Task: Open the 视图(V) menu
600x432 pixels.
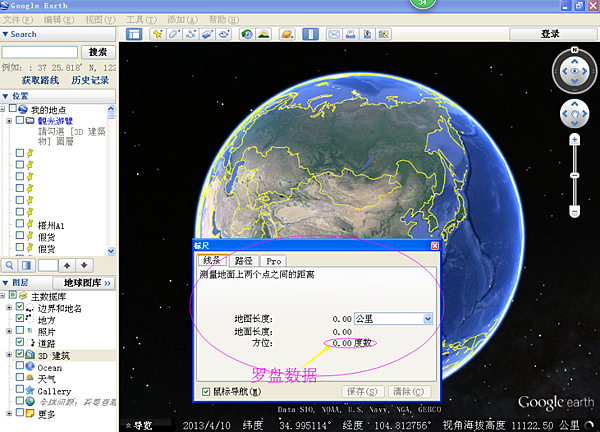Action: coord(100,20)
